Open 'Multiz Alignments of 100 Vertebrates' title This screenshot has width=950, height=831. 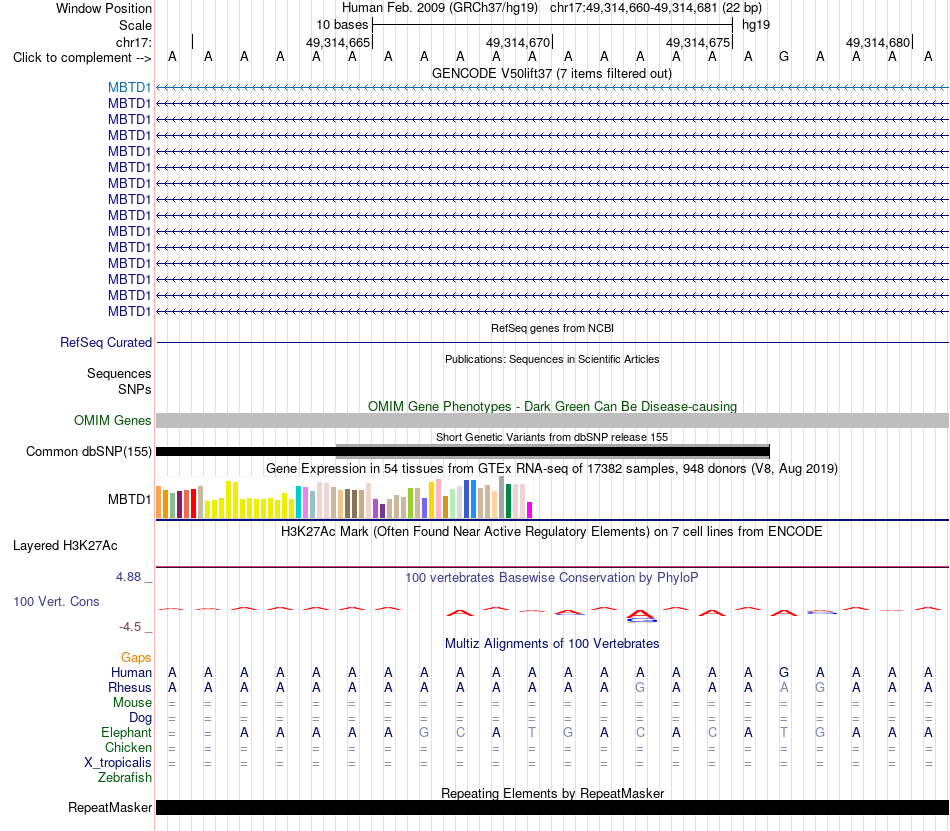point(552,644)
